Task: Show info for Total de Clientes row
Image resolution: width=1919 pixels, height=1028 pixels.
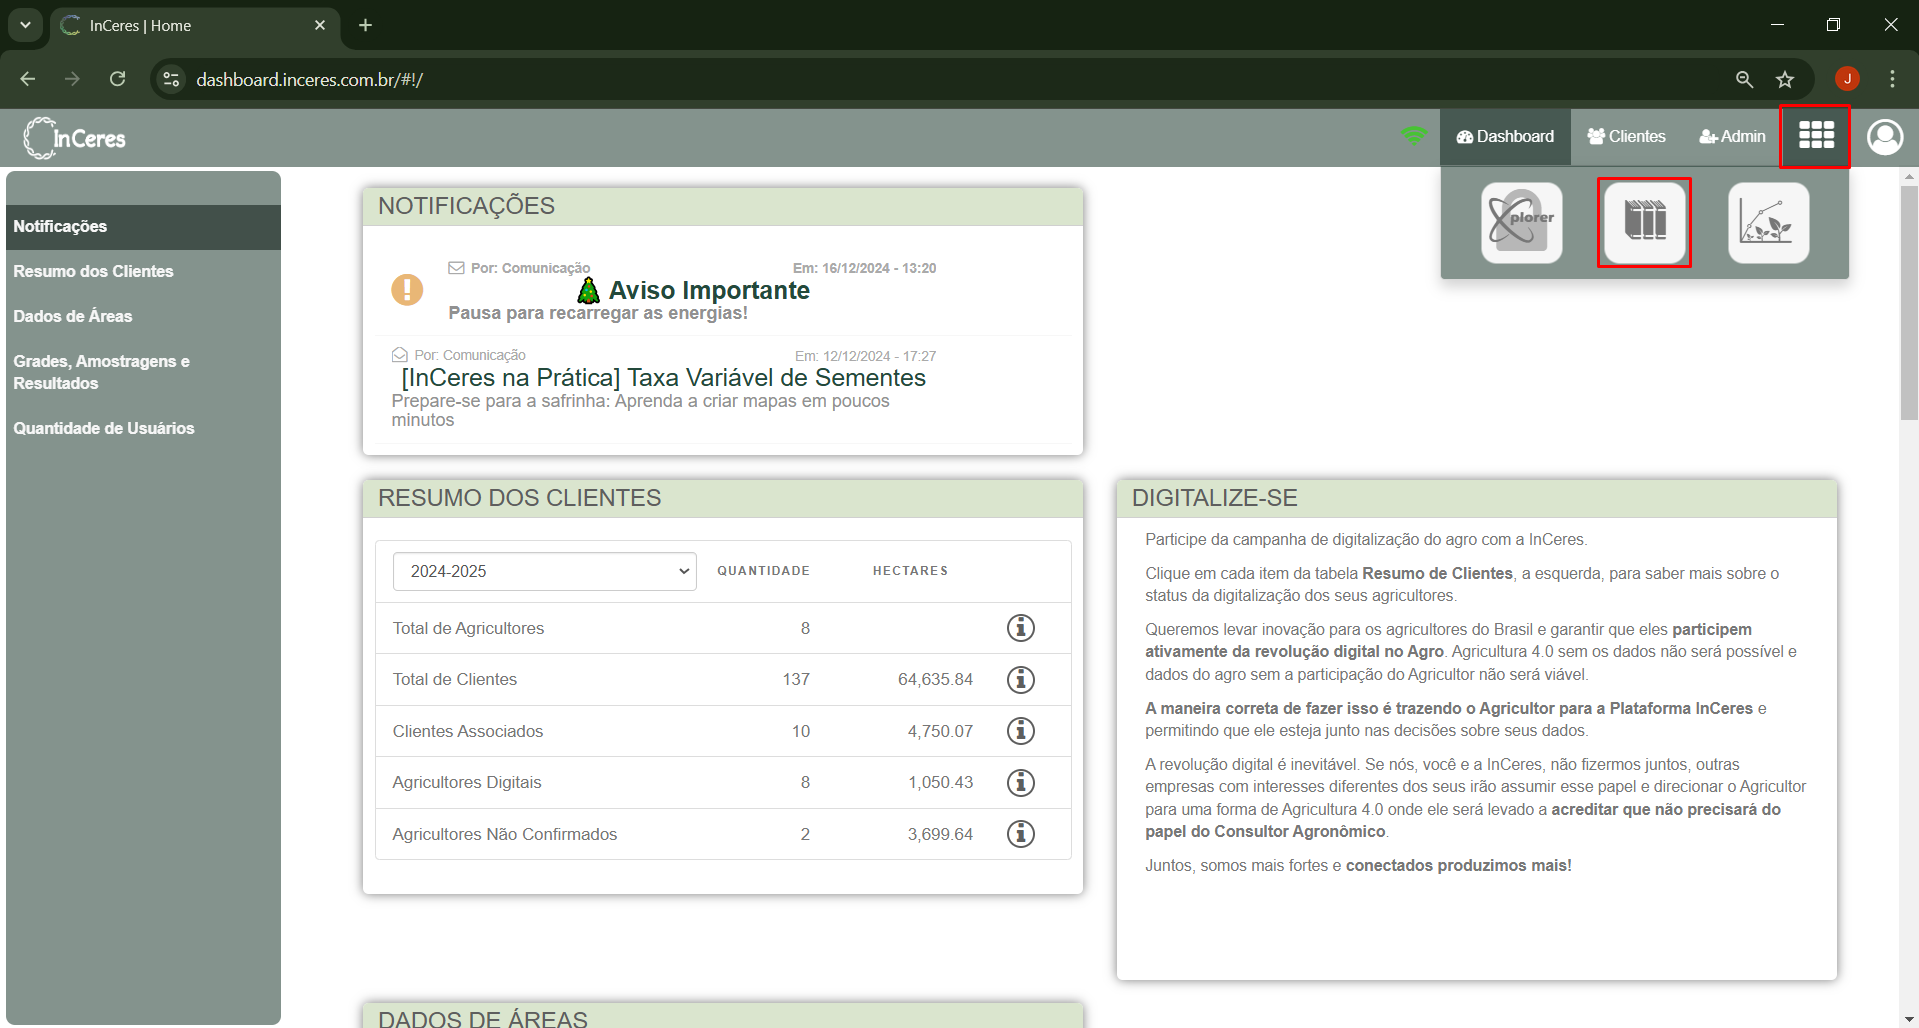Action: (1020, 679)
